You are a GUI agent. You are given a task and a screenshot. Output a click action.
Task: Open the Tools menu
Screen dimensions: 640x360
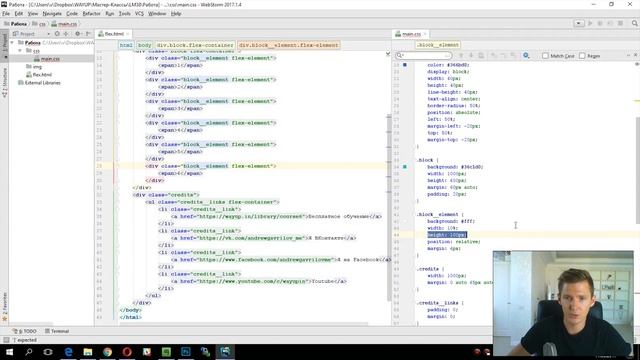124,13
